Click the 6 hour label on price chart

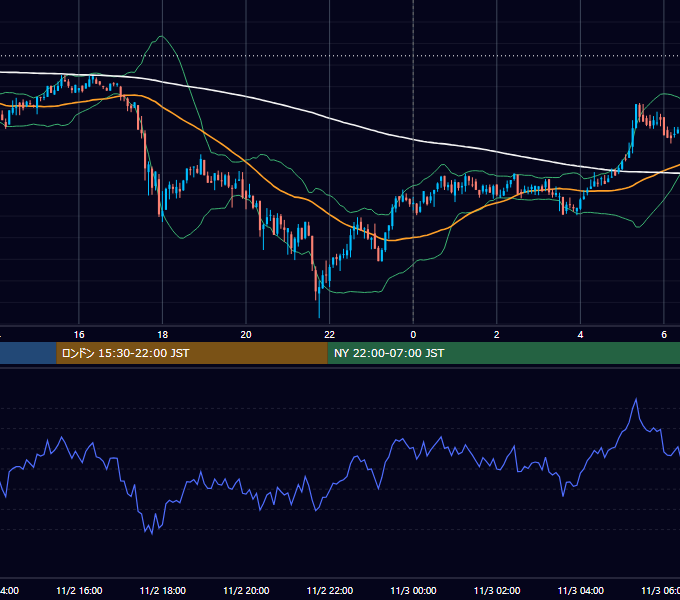[664, 335]
